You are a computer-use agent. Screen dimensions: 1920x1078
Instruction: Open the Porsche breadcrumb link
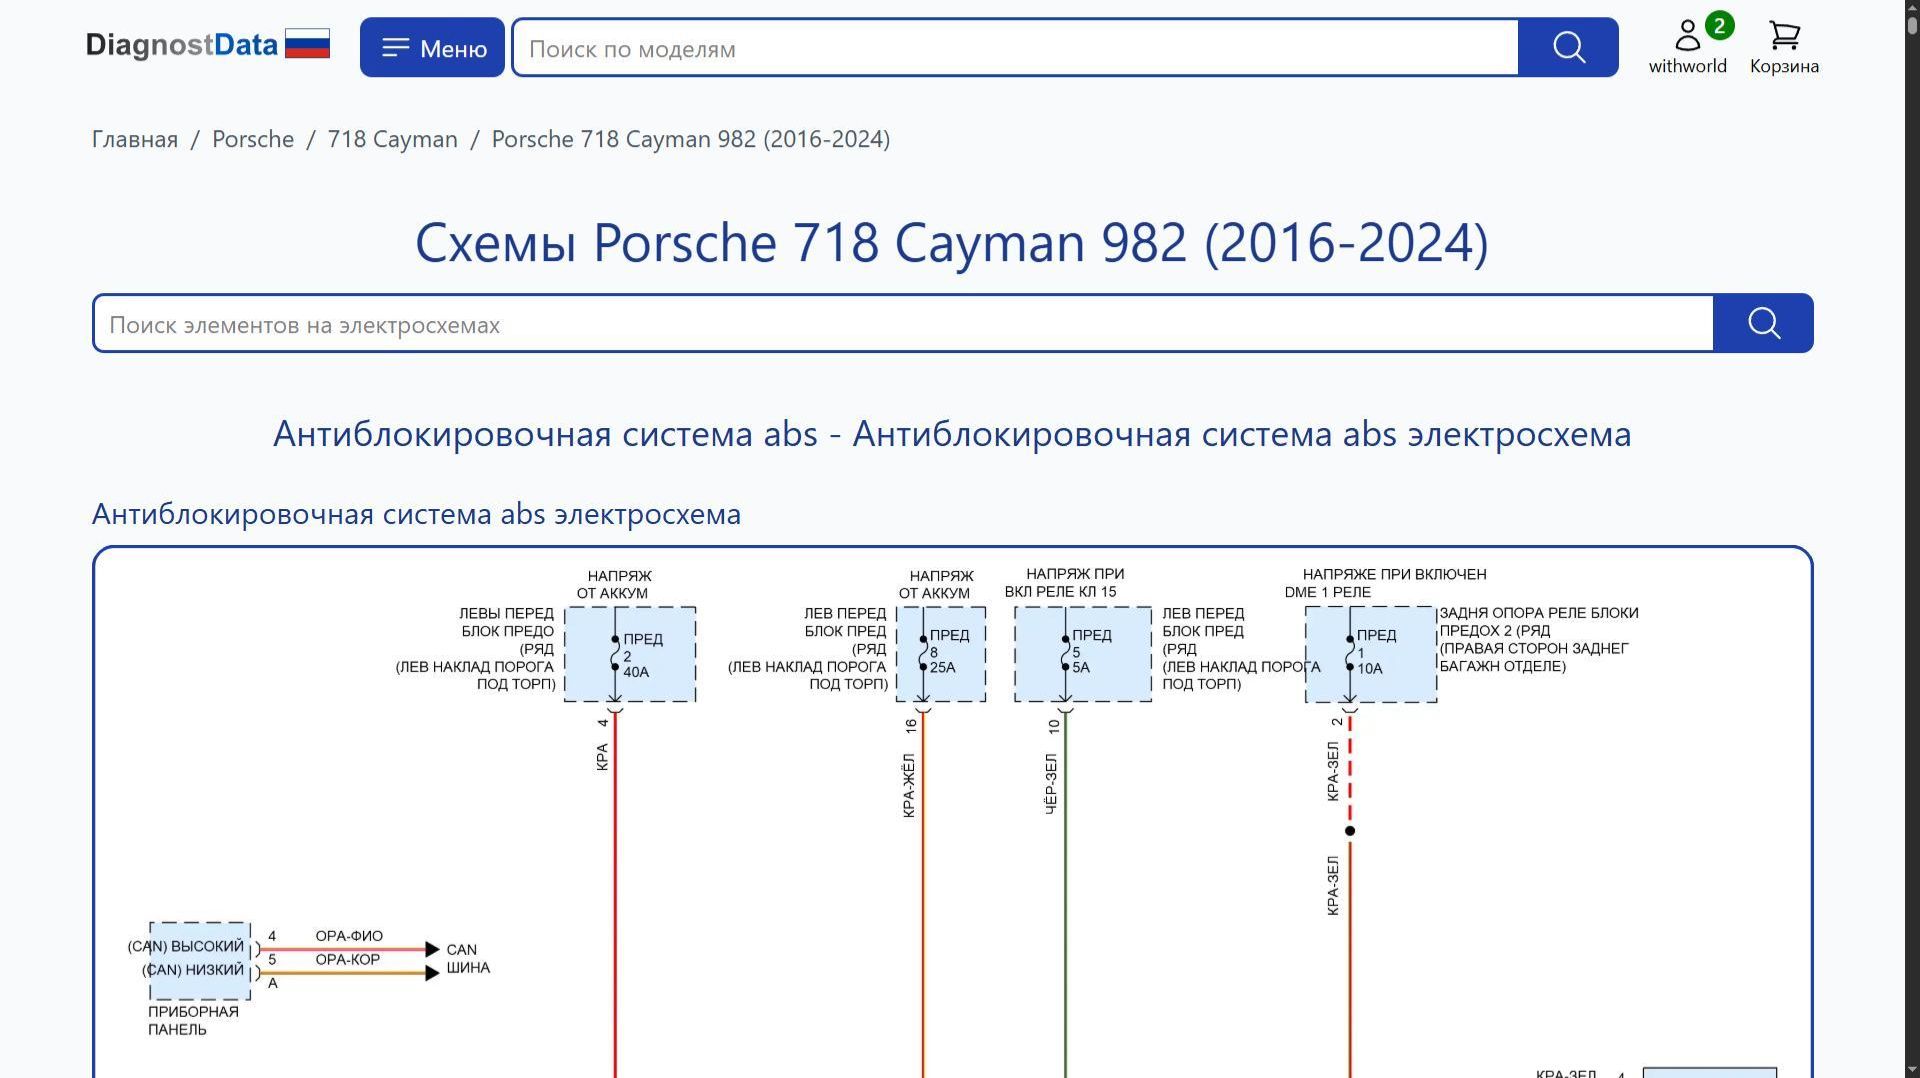253,139
